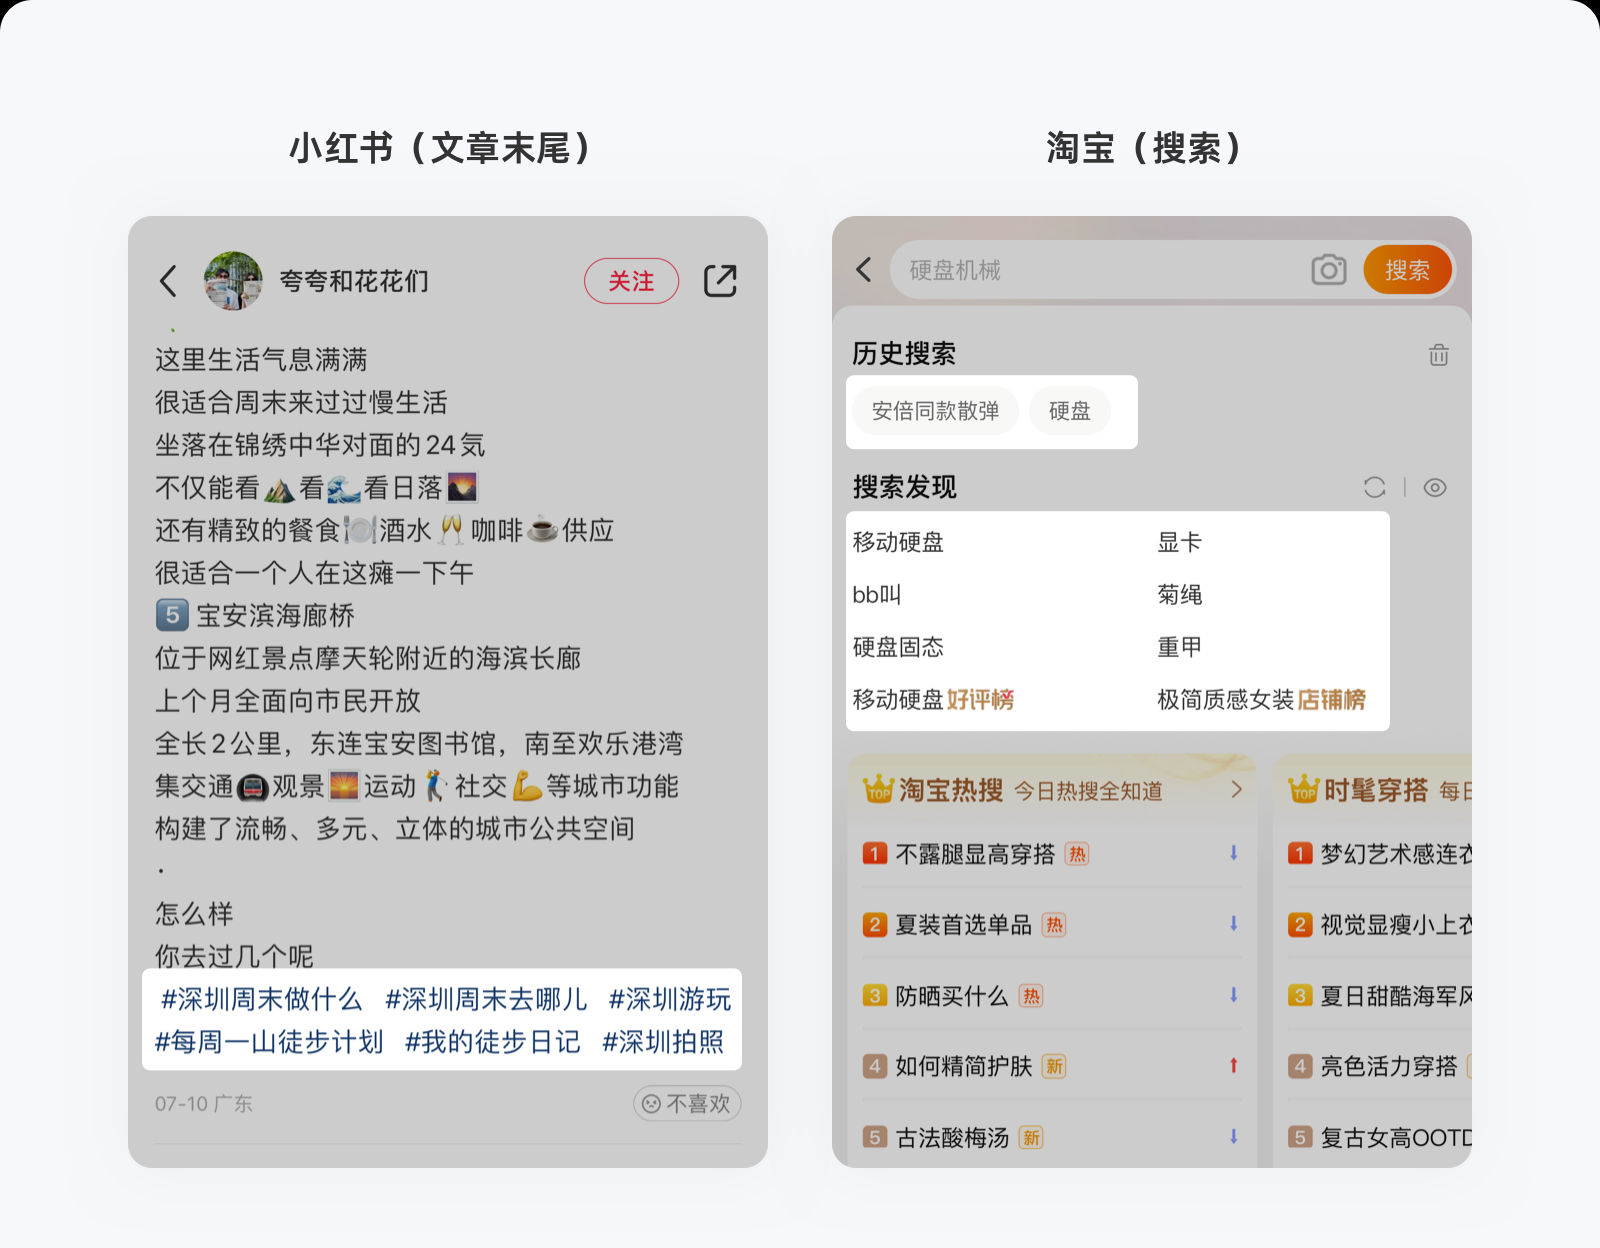The width and height of the screenshot is (1600, 1248).
Task: Tap the crown icon beside 淘宝热搜
Action: tap(878, 788)
